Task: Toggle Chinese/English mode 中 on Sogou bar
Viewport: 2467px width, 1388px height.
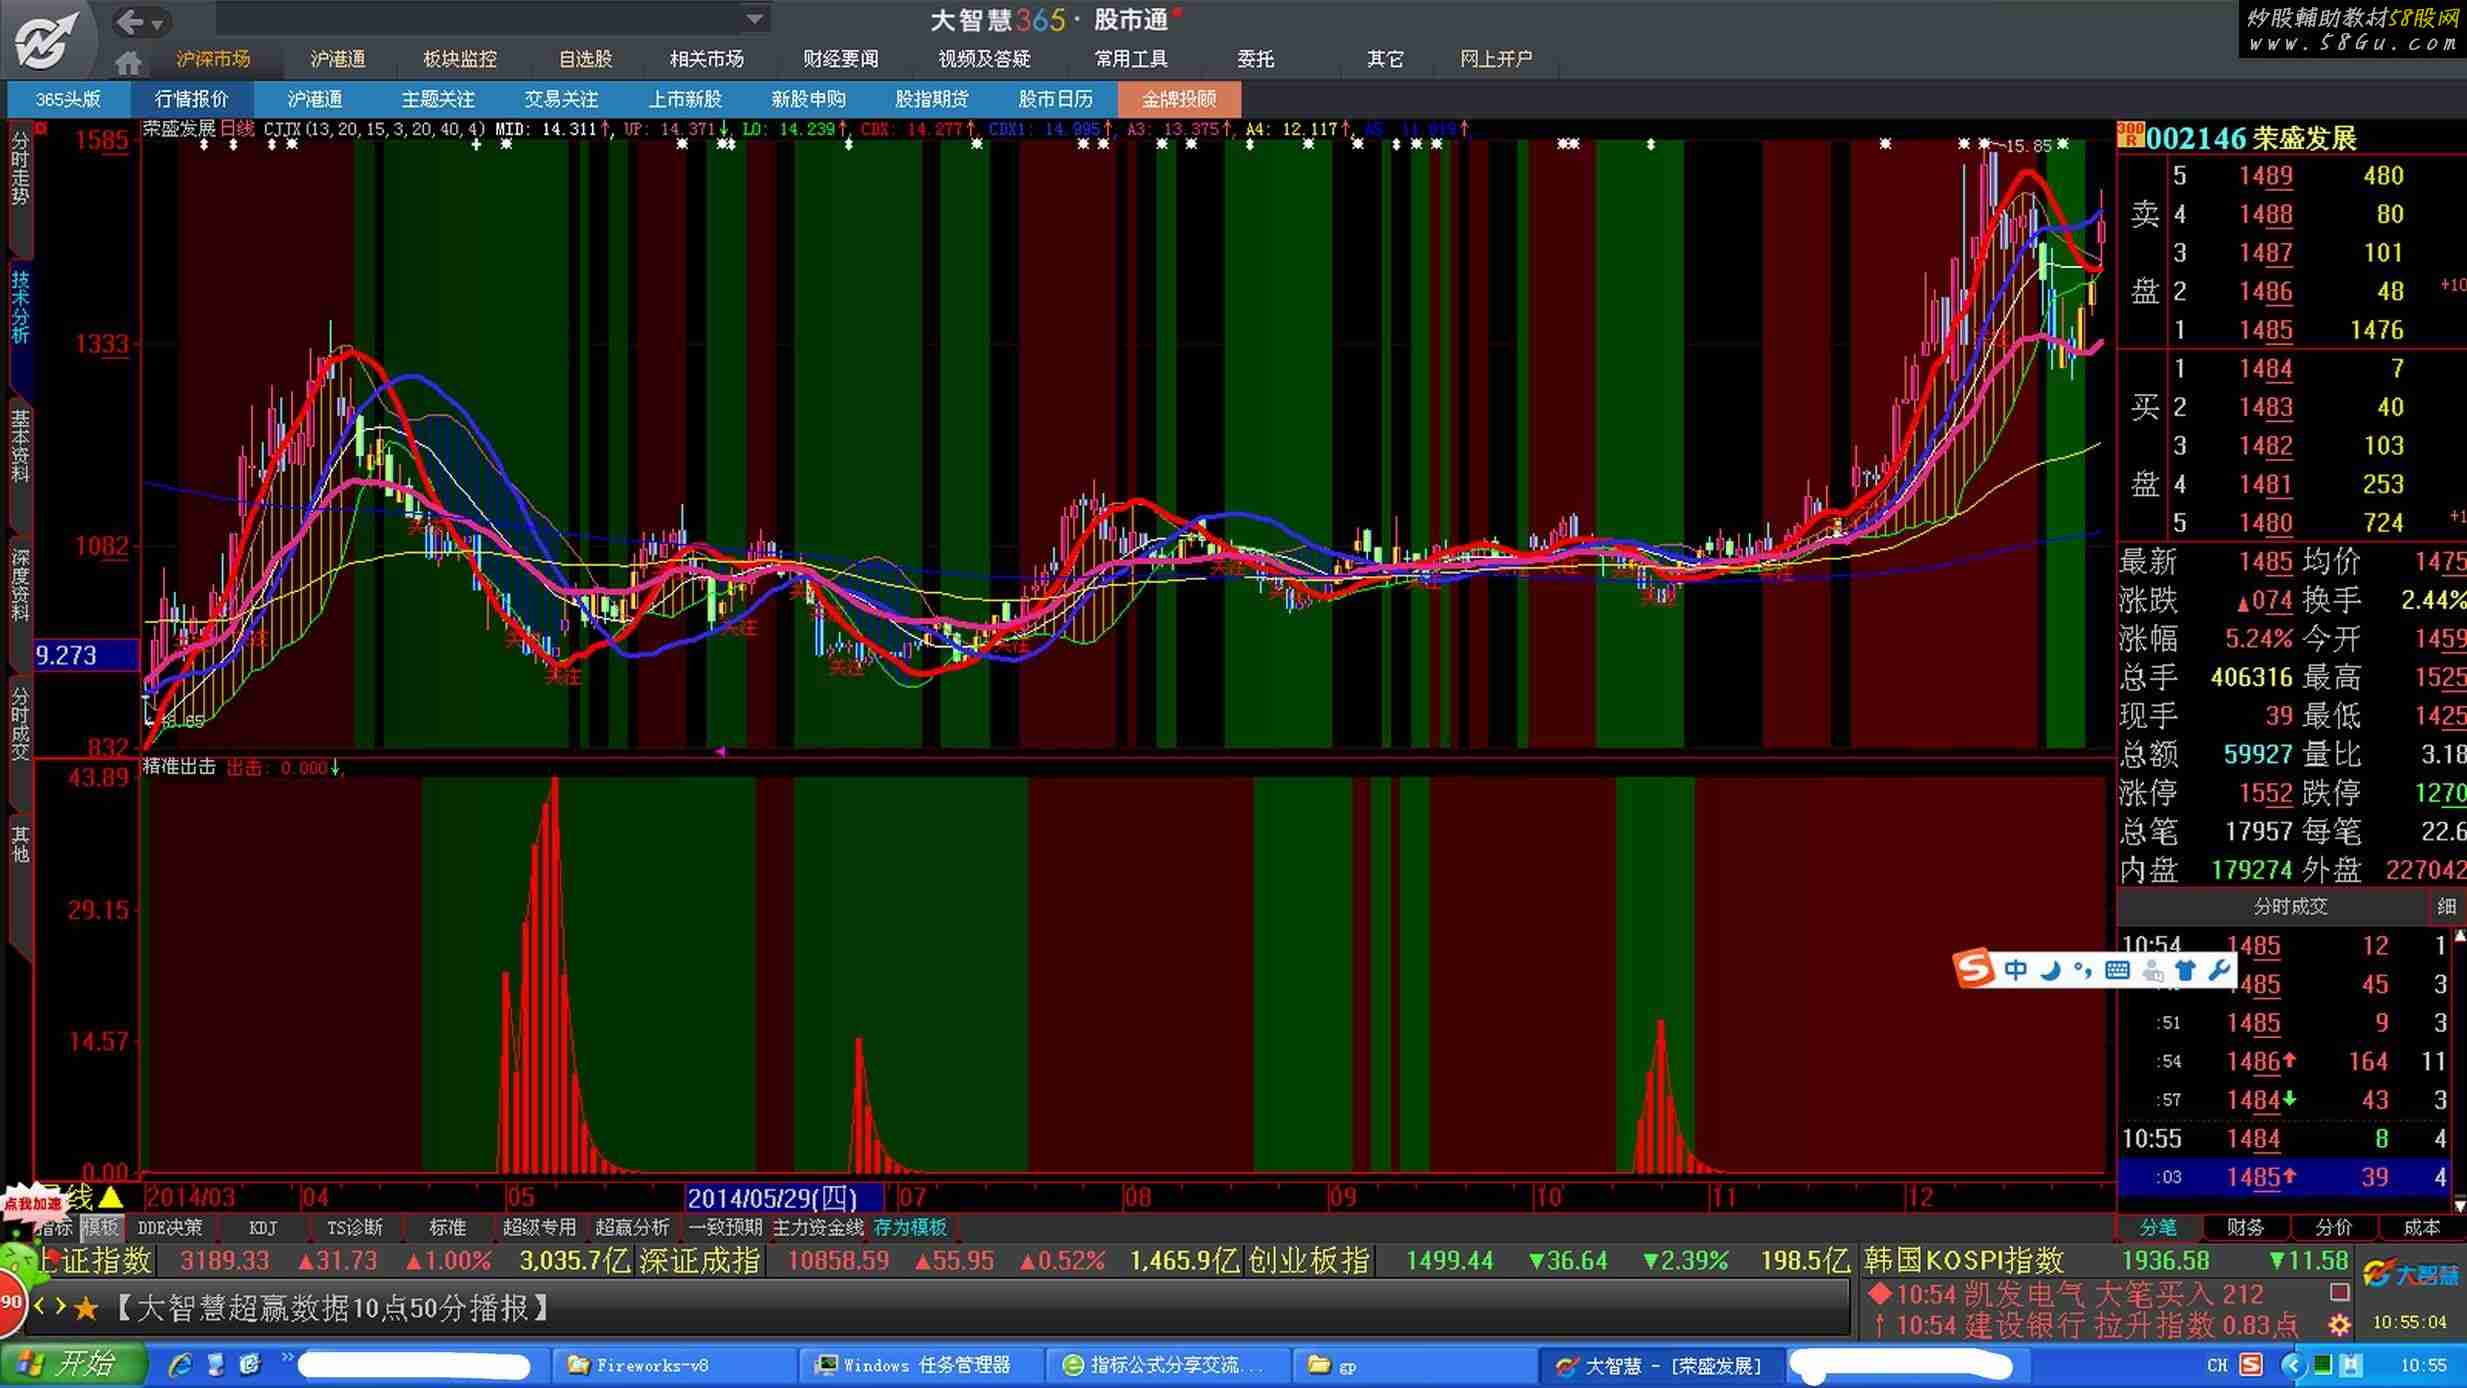Action: [x=2016, y=969]
